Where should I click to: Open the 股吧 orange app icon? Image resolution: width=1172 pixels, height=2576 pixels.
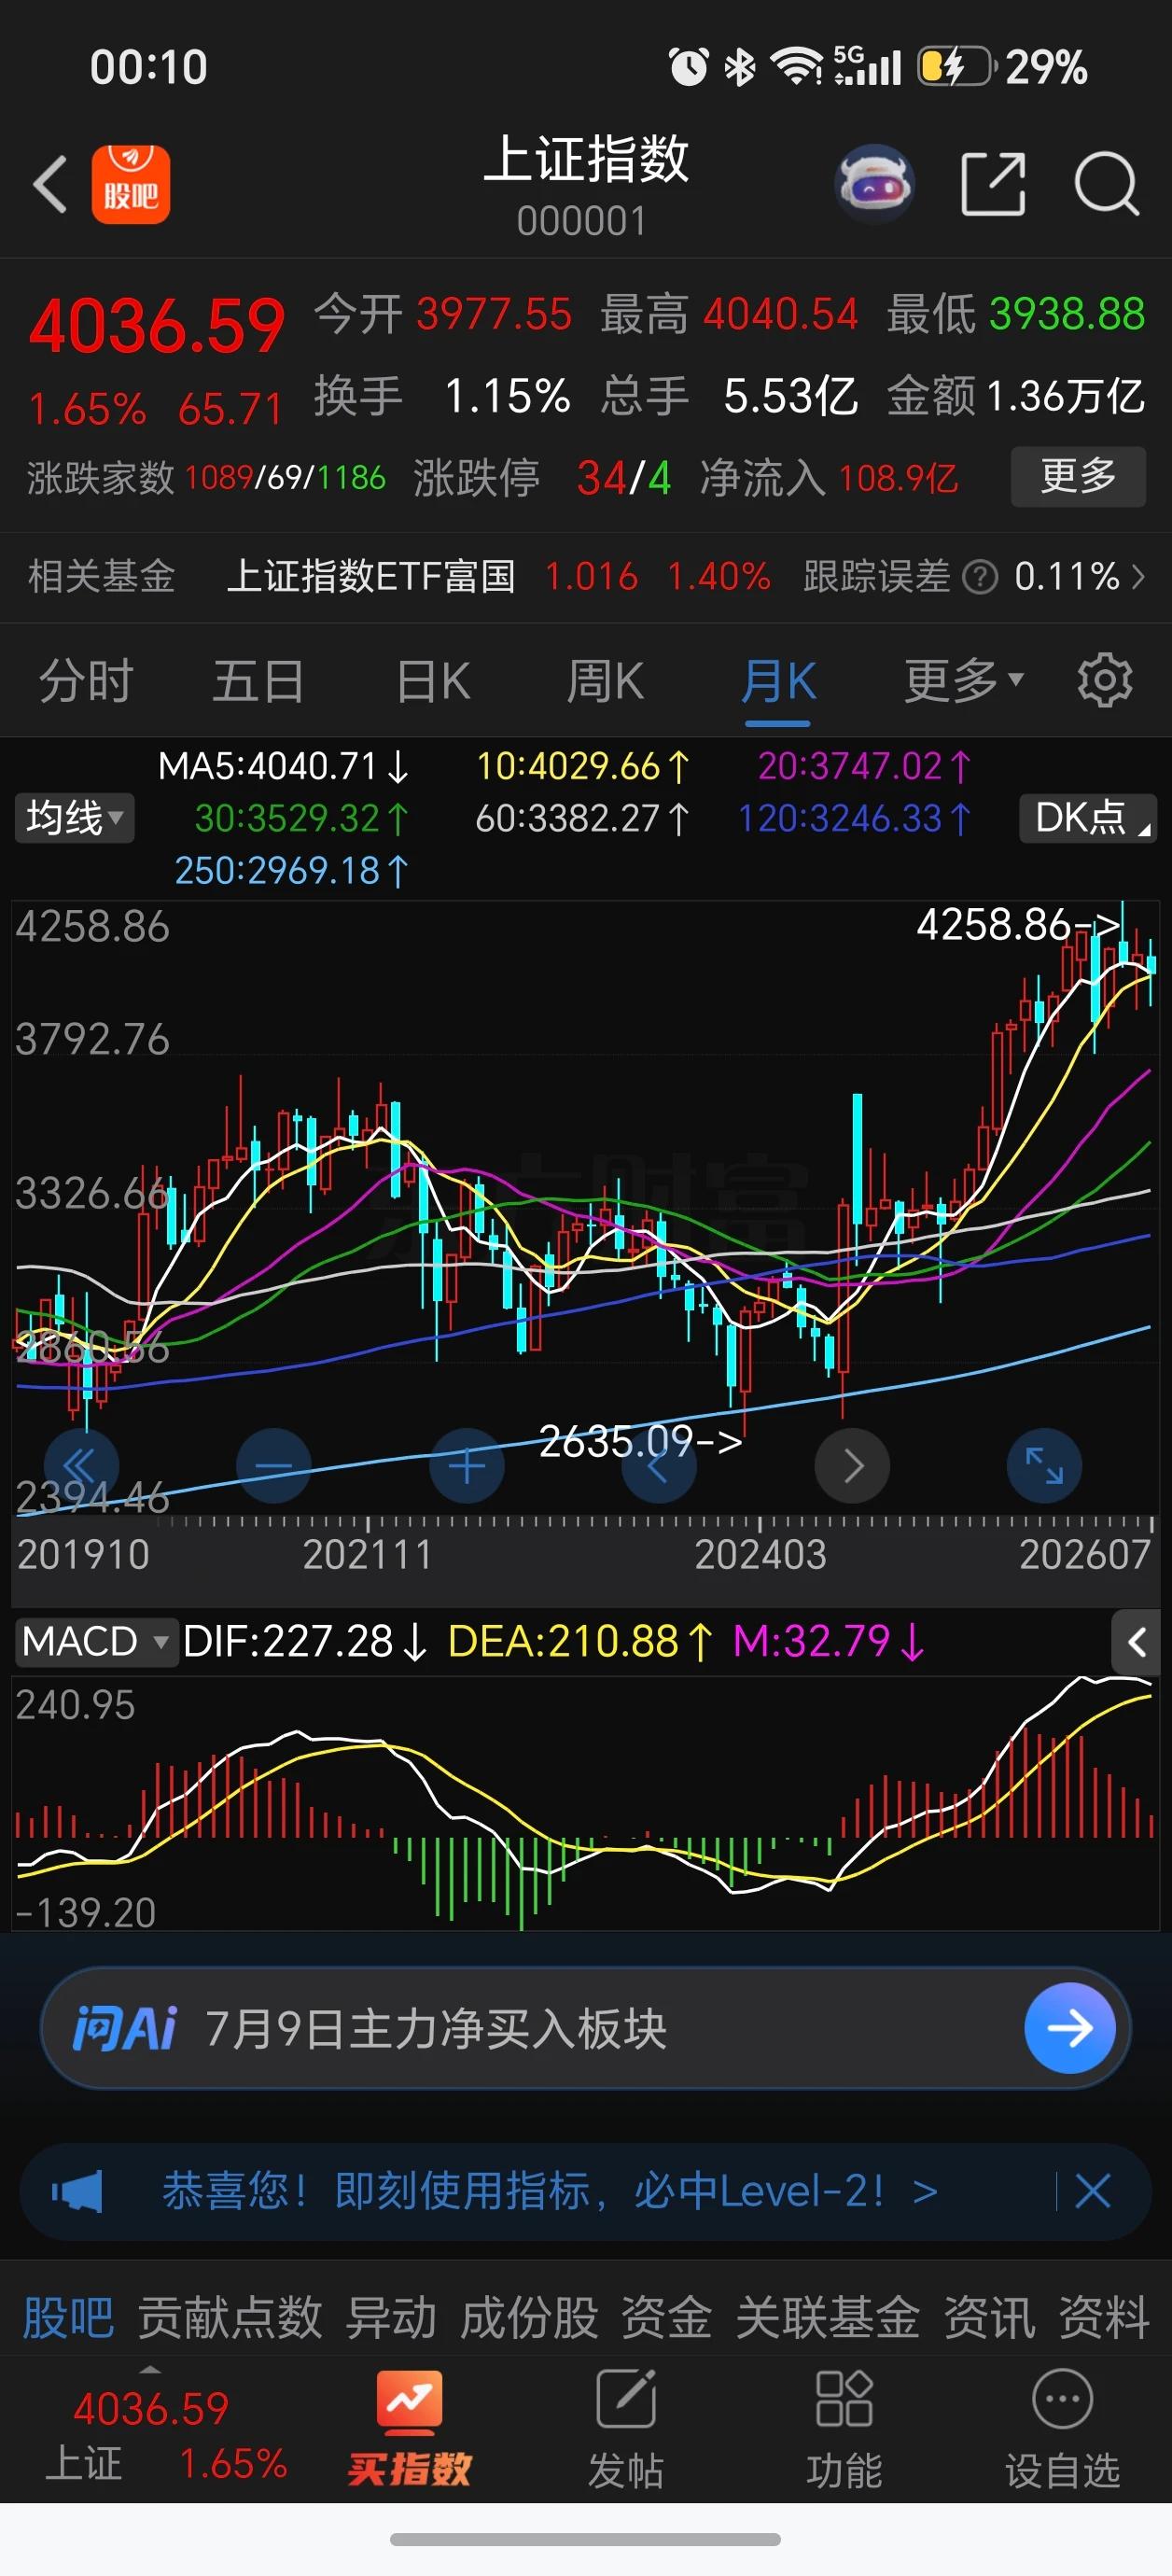click(131, 184)
